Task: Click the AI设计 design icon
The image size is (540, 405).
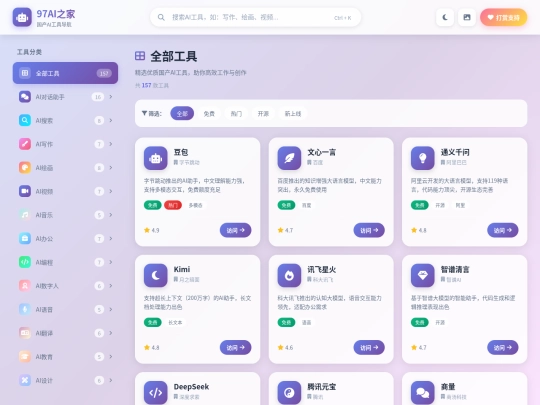Action: point(25,380)
